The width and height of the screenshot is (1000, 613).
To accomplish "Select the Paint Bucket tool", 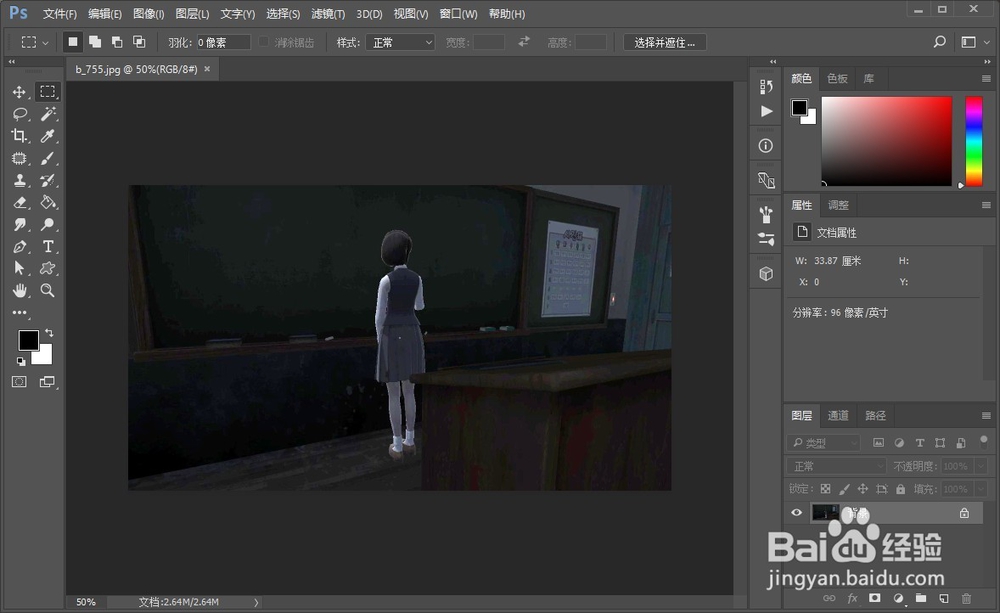I will click(48, 202).
